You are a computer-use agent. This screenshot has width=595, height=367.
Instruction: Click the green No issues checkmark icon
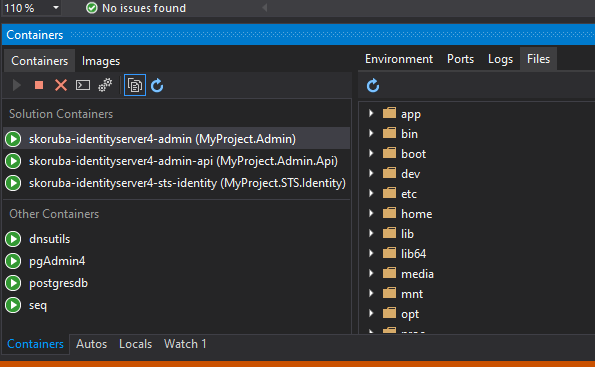pos(92,8)
